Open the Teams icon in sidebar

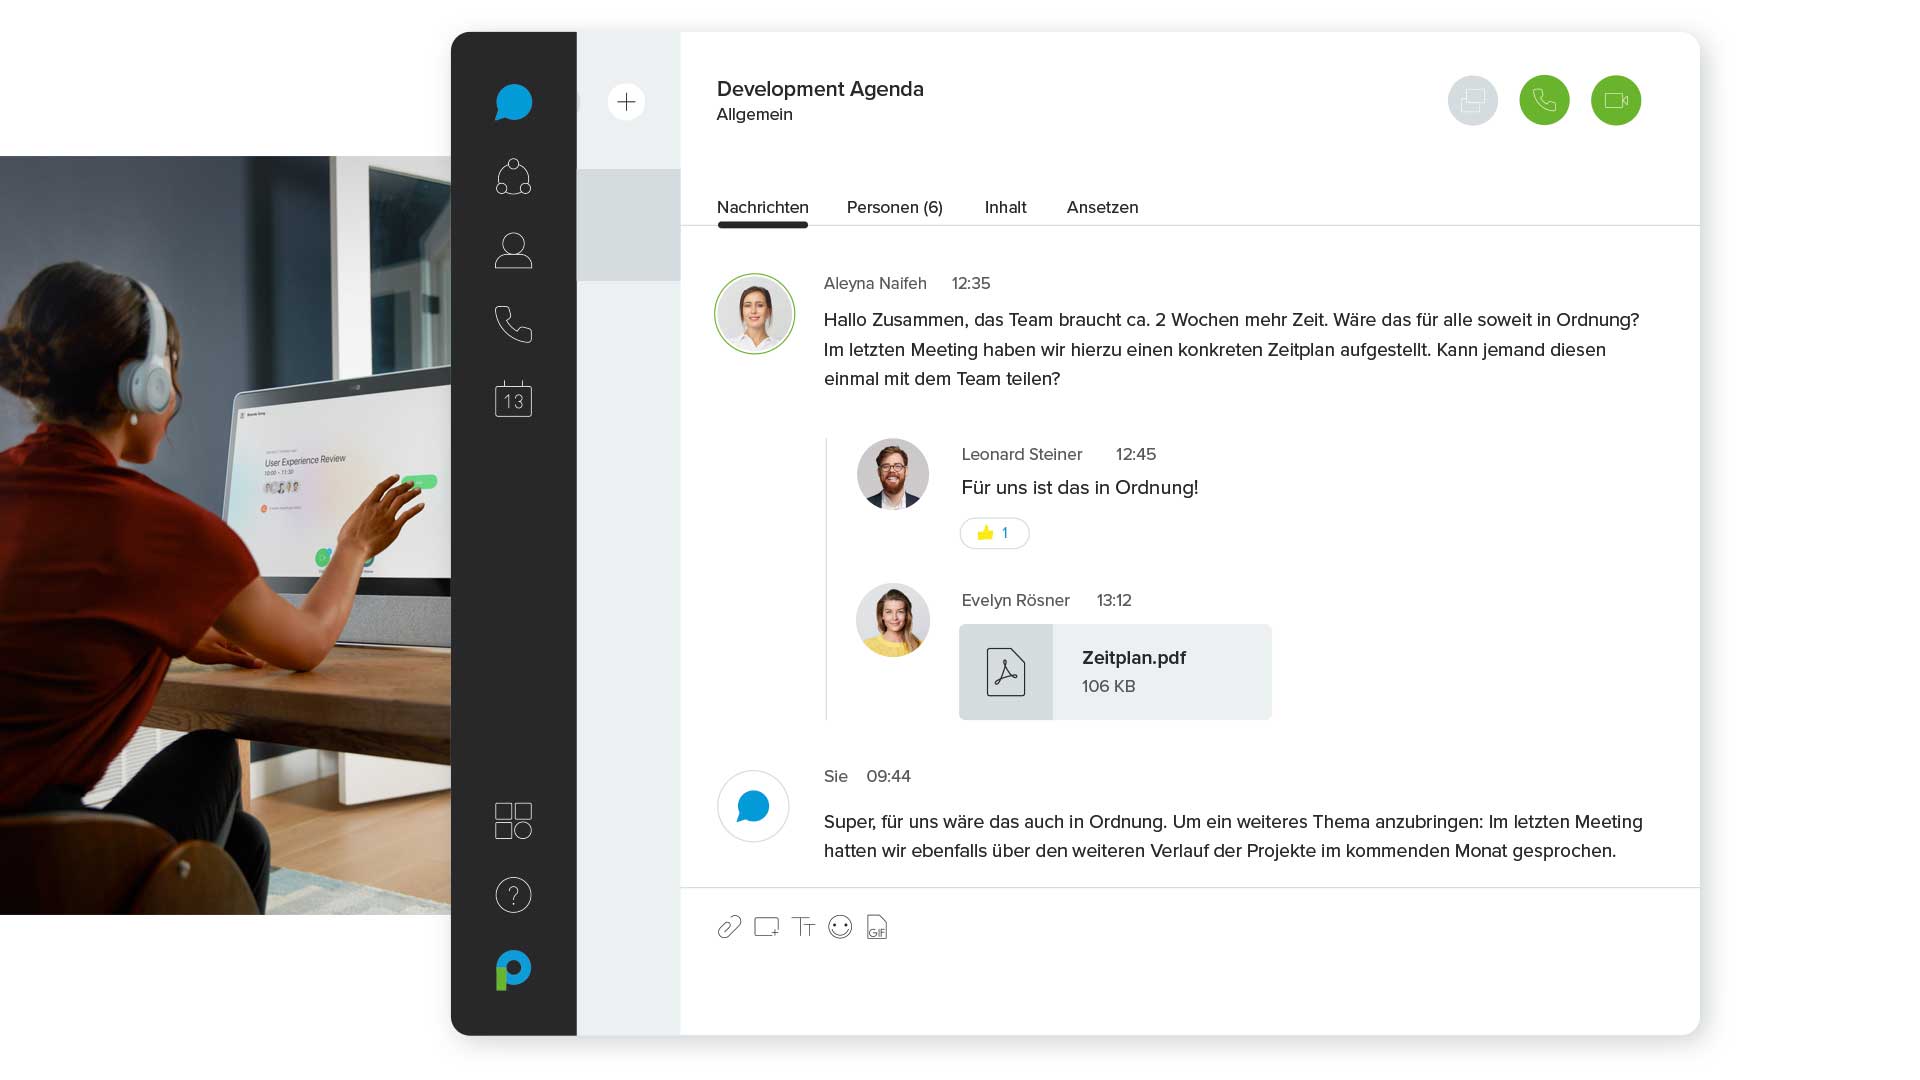[x=513, y=177]
